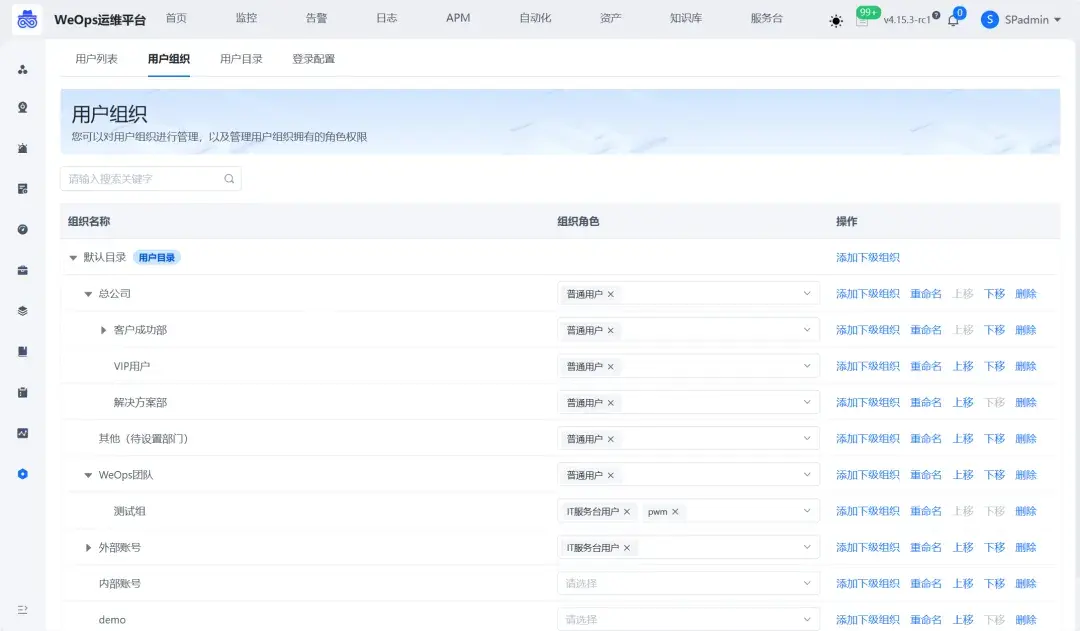Open the notification bell icon
1080x631 pixels.
[x=953, y=20]
